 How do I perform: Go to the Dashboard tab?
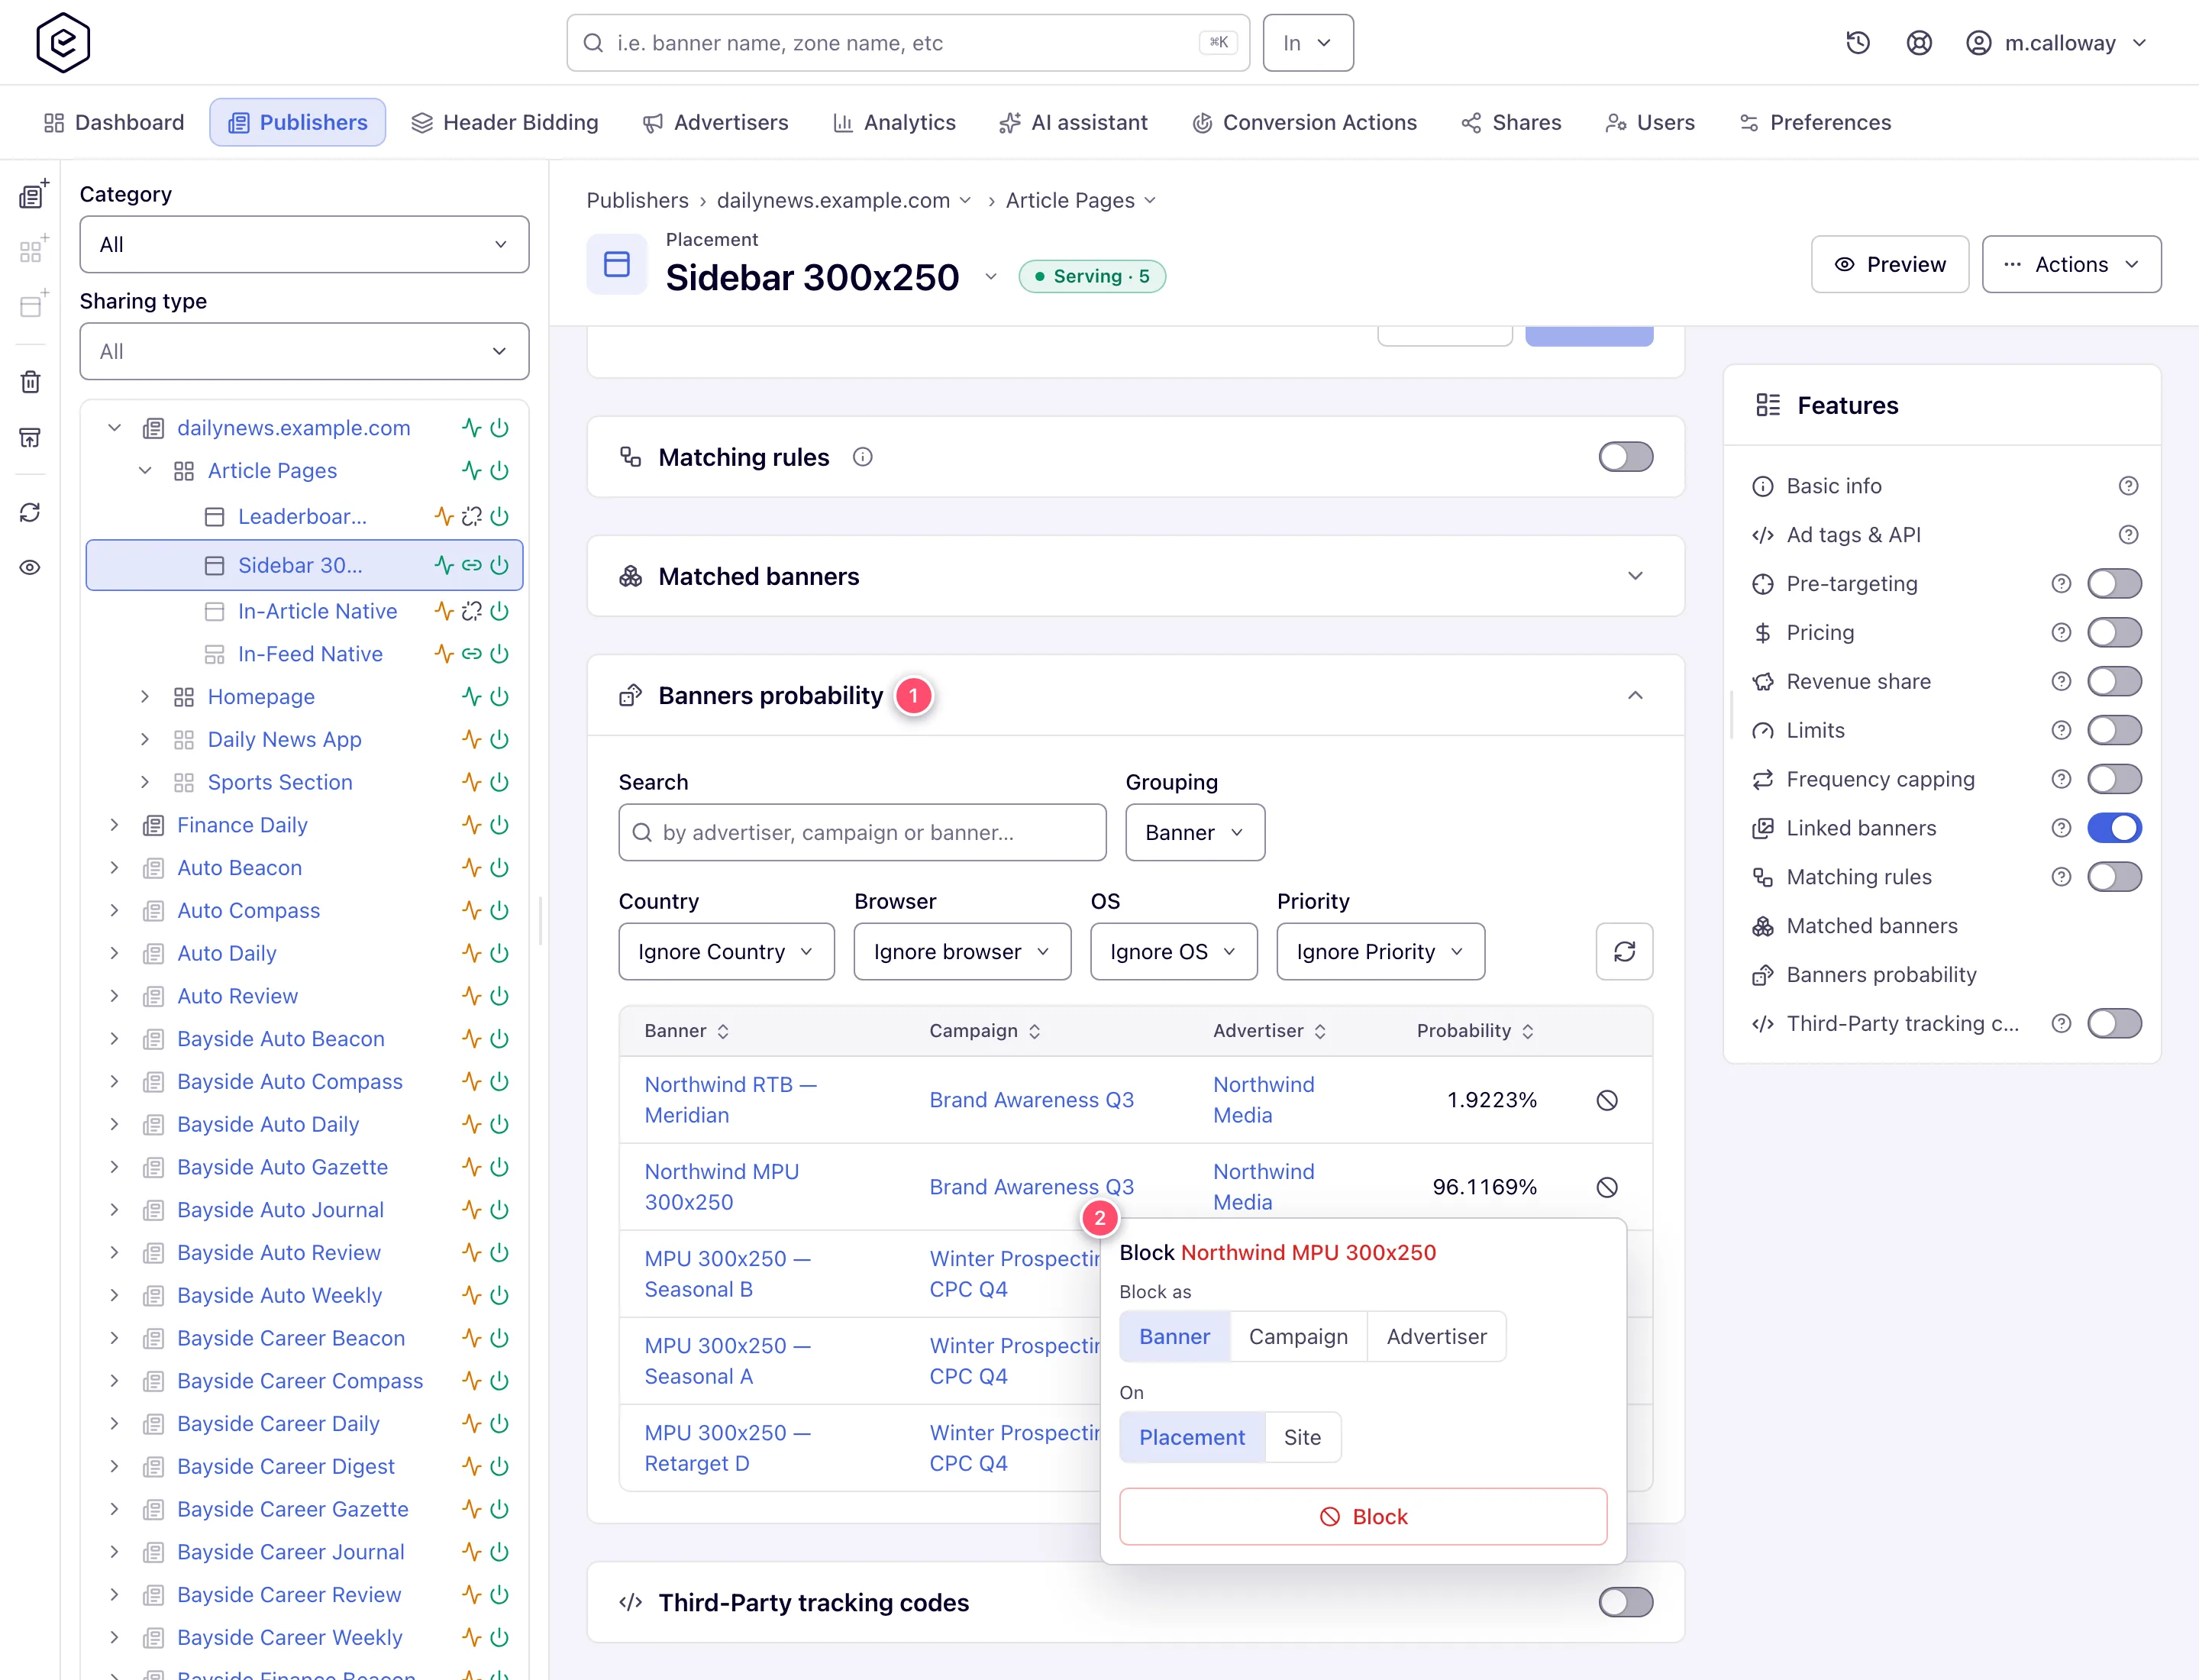tap(114, 122)
